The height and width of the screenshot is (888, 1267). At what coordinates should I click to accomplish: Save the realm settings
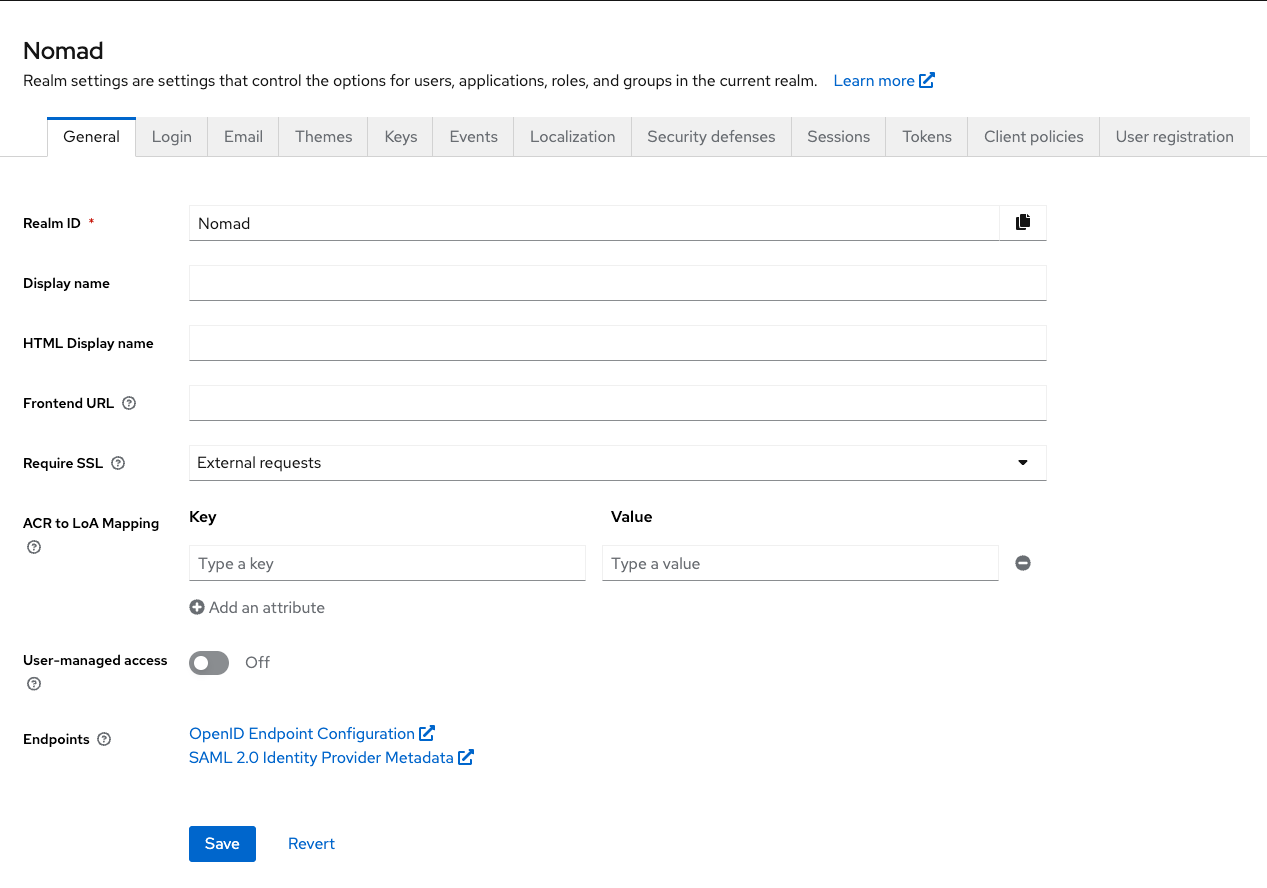click(x=222, y=843)
